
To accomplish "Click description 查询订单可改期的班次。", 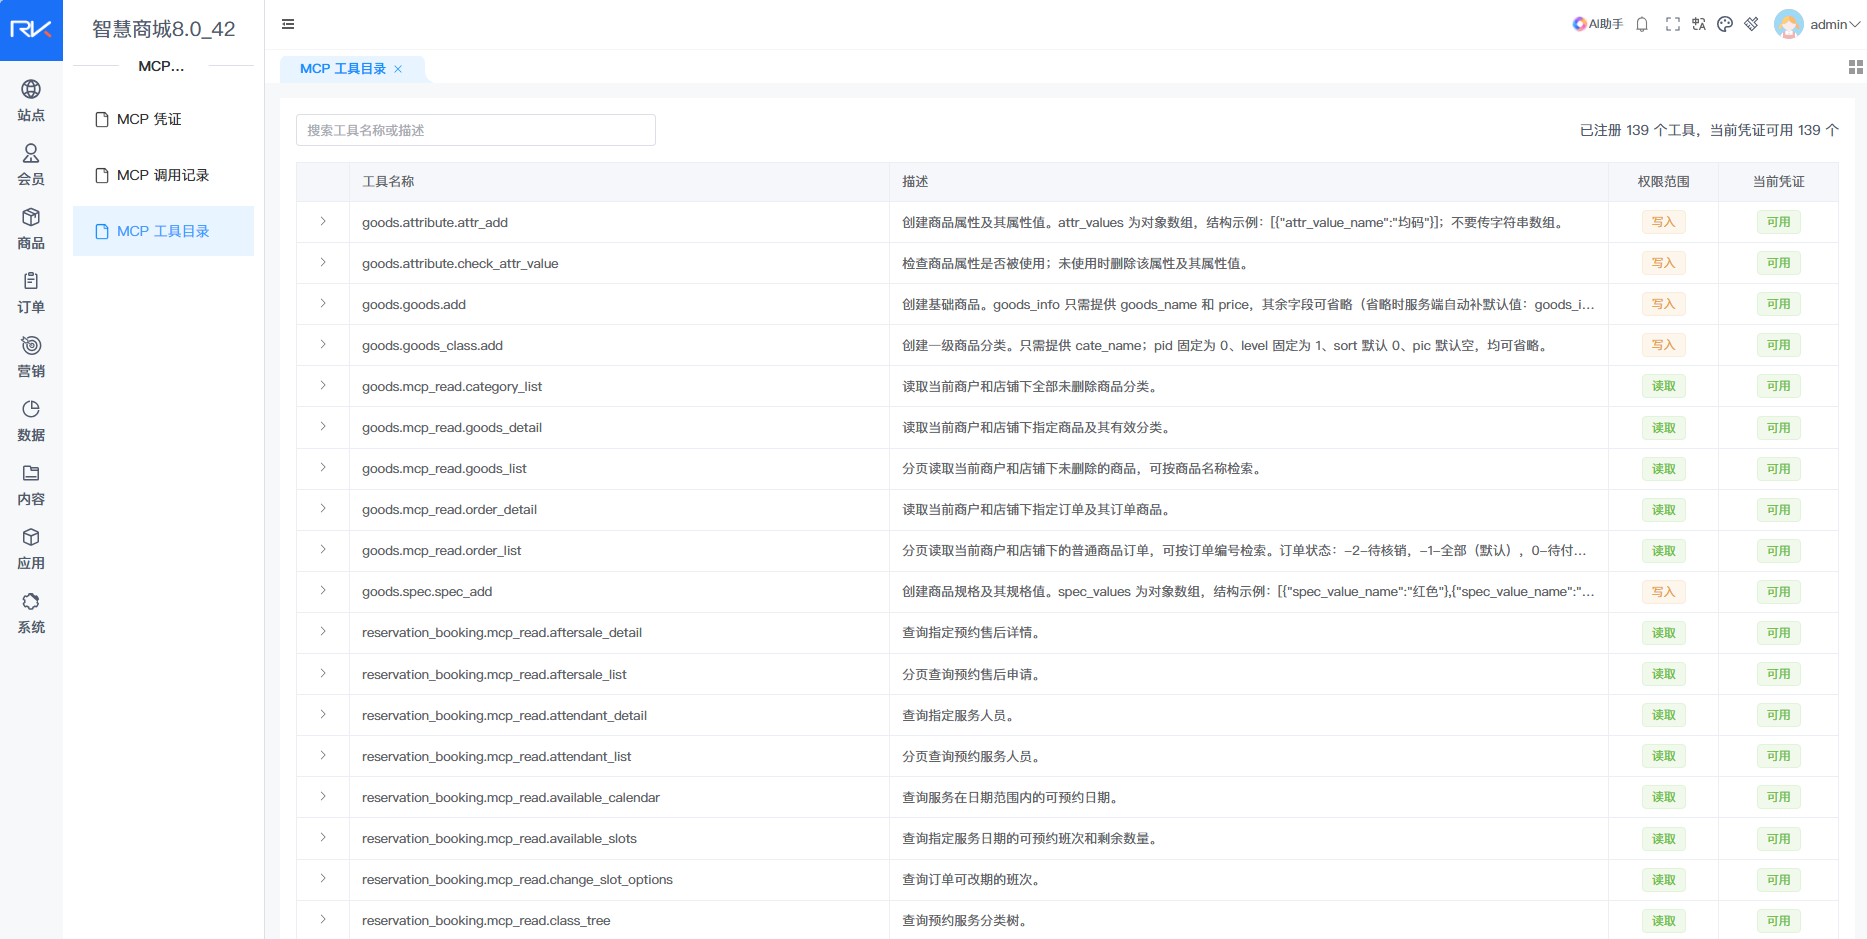I will [973, 880].
